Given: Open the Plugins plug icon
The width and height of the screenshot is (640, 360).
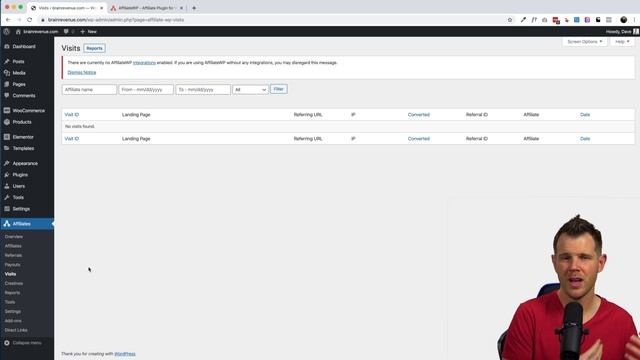Looking at the screenshot, I should pyautogui.click(x=7, y=175).
